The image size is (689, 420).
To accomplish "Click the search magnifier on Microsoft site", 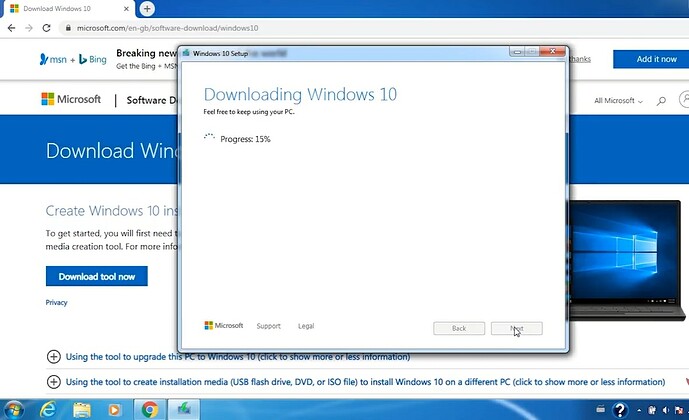I will [x=661, y=101].
